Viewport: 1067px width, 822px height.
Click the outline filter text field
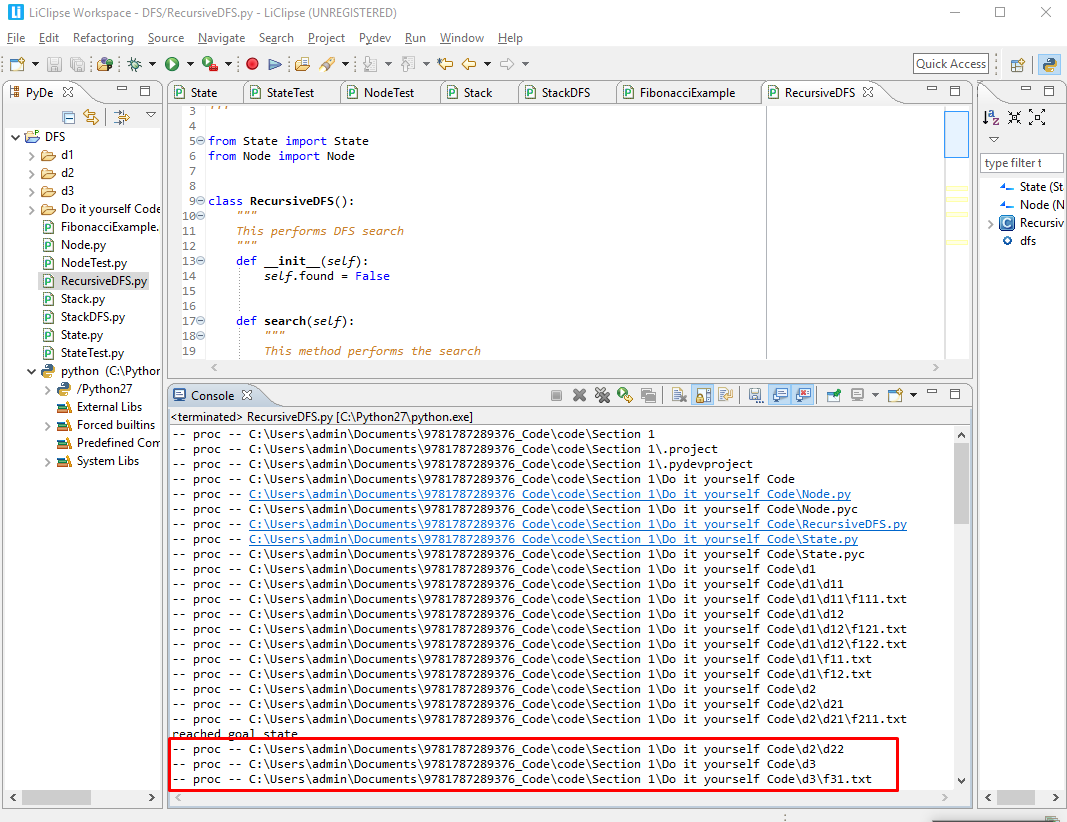[1021, 163]
